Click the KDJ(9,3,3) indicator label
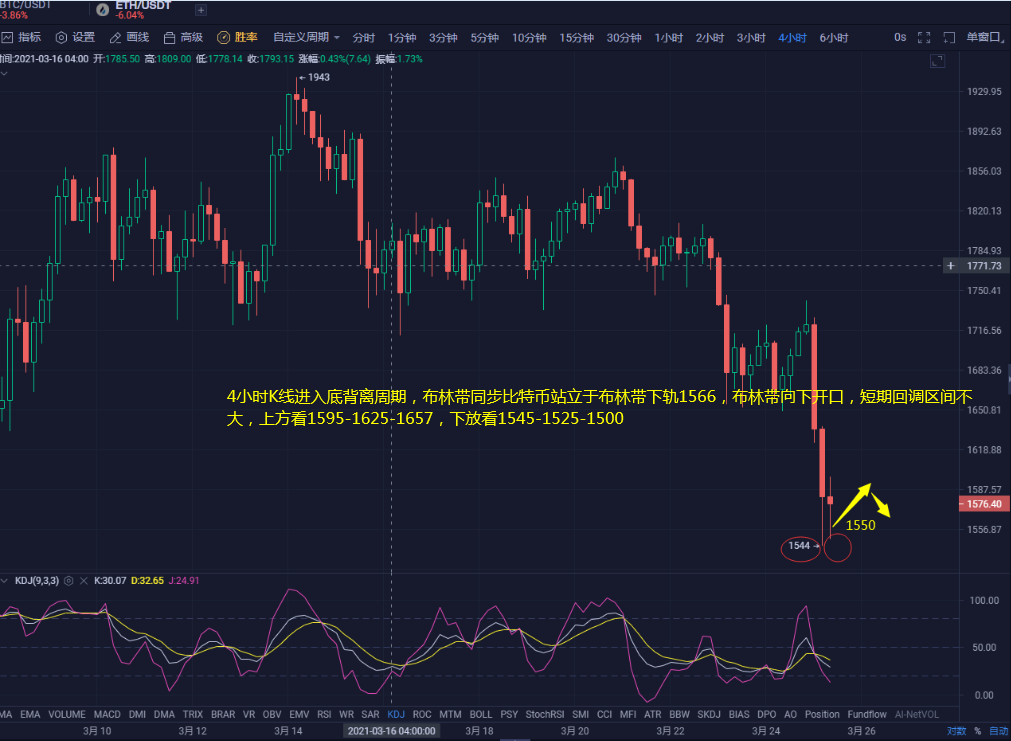 click(x=37, y=580)
